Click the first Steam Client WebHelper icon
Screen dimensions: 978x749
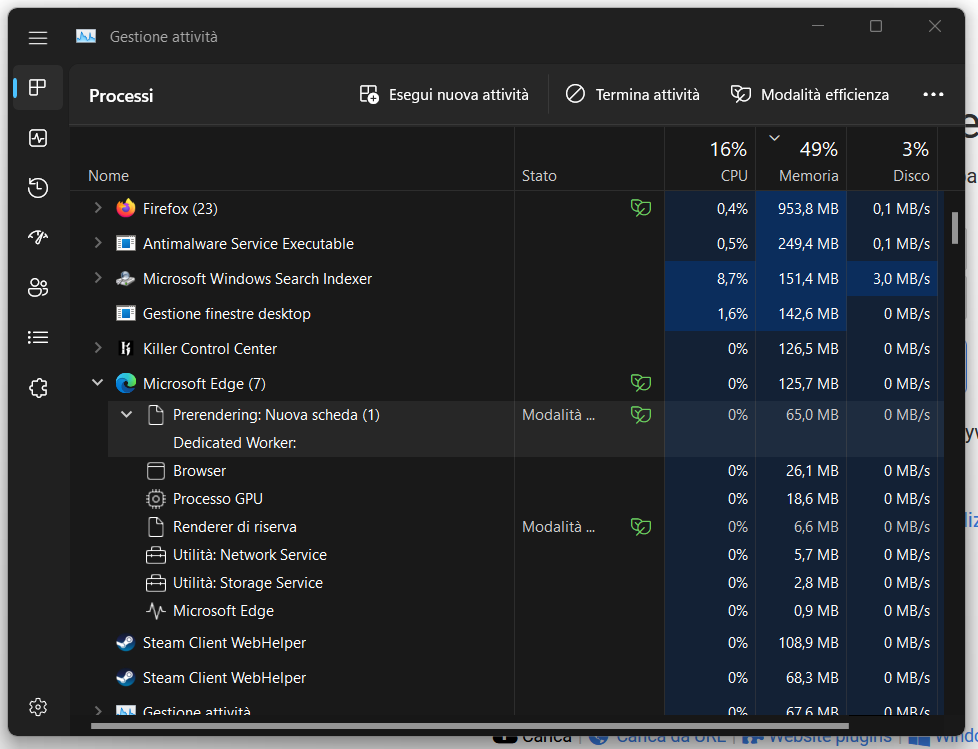125,643
